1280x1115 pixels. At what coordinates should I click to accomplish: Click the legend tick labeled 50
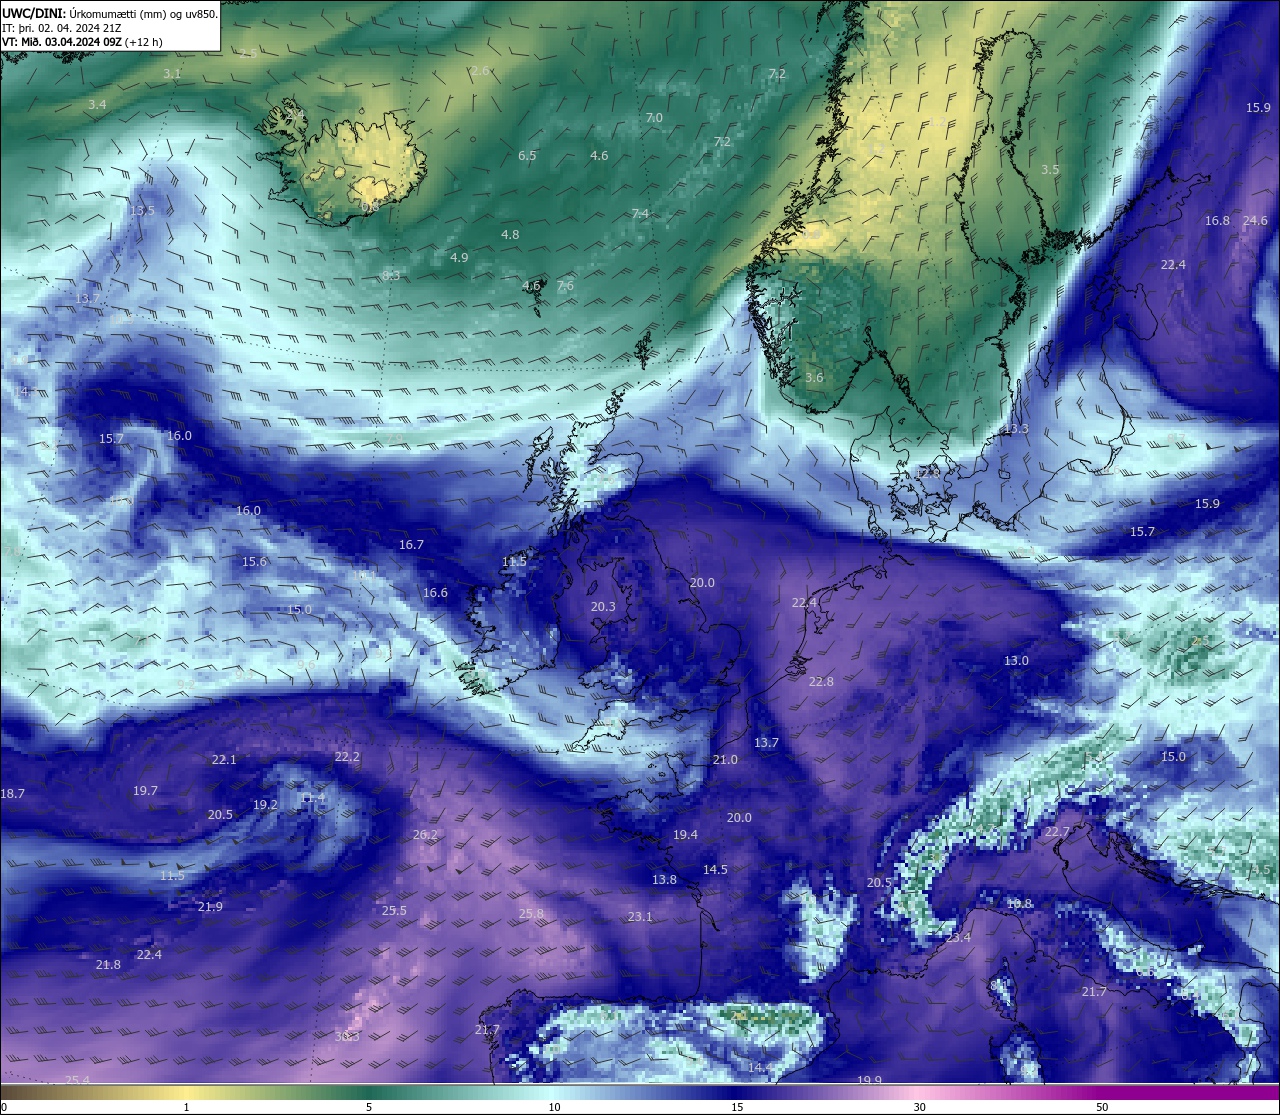(1102, 1107)
